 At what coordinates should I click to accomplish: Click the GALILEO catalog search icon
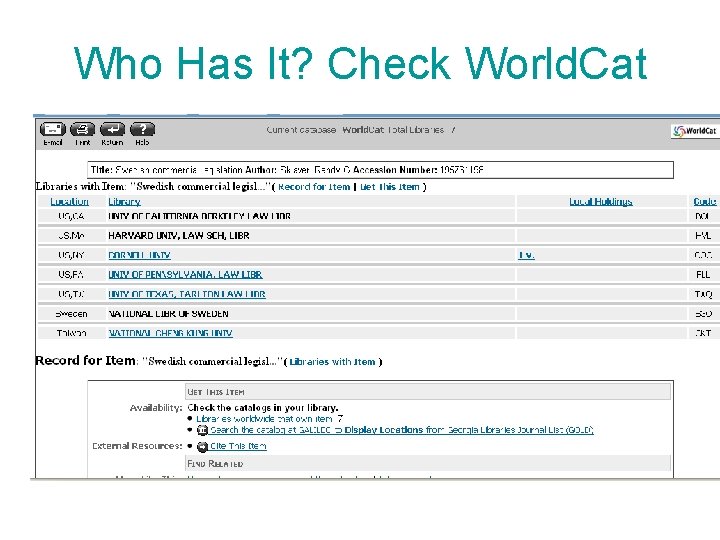pos(202,430)
